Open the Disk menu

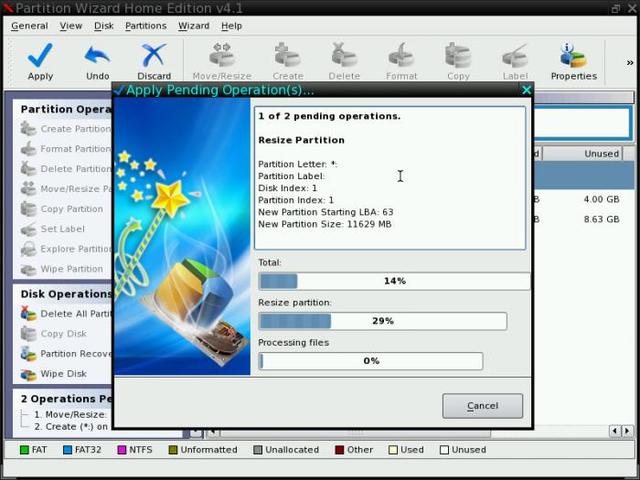[104, 26]
